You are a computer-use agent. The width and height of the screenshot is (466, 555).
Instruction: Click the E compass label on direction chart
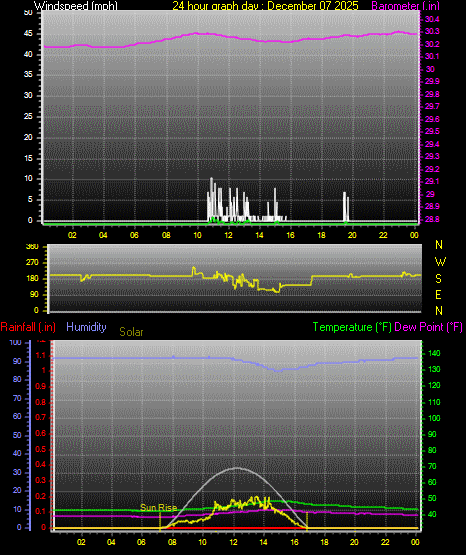pos(438,294)
